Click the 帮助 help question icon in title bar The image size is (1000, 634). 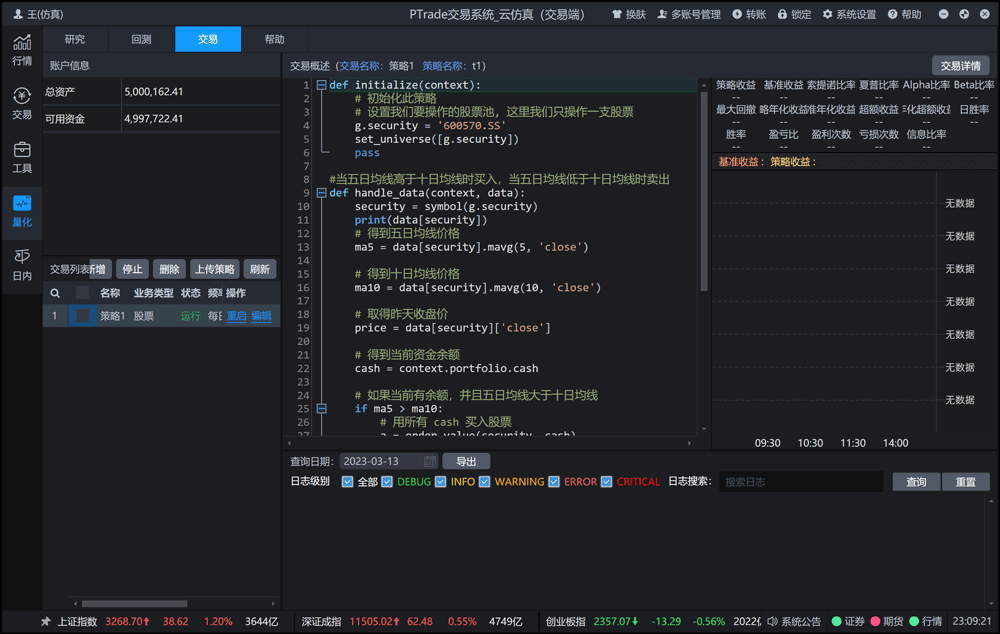(x=892, y=14)
